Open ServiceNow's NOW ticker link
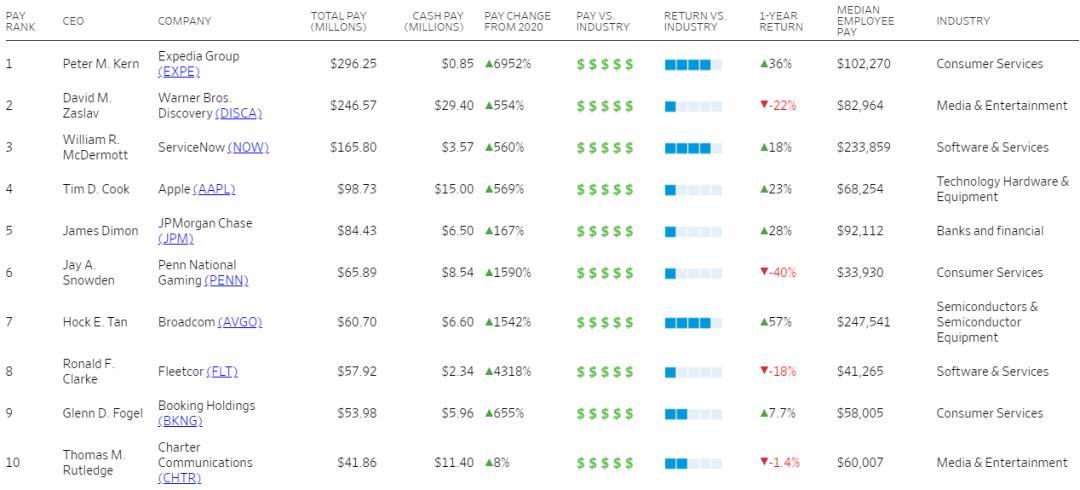Viewport: 1080px width, 490px height. point(248,147)
